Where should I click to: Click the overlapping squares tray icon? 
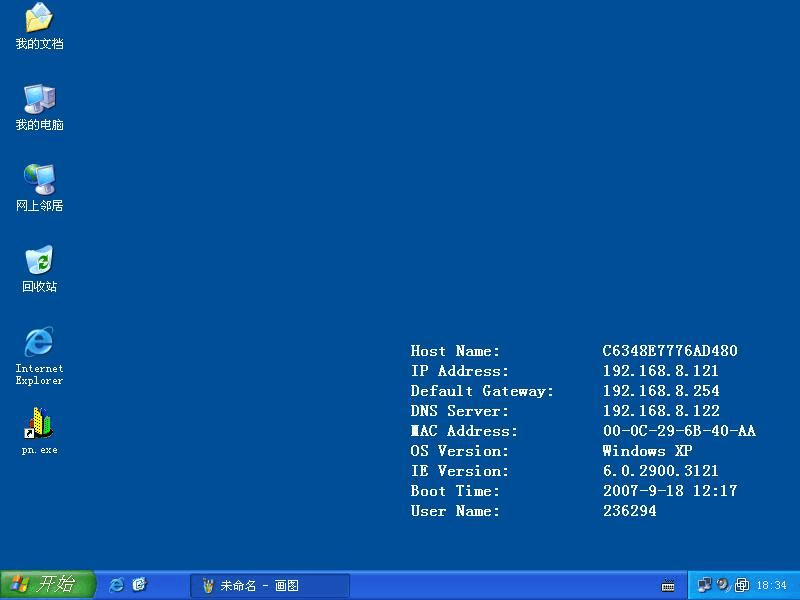click(742, 585)
